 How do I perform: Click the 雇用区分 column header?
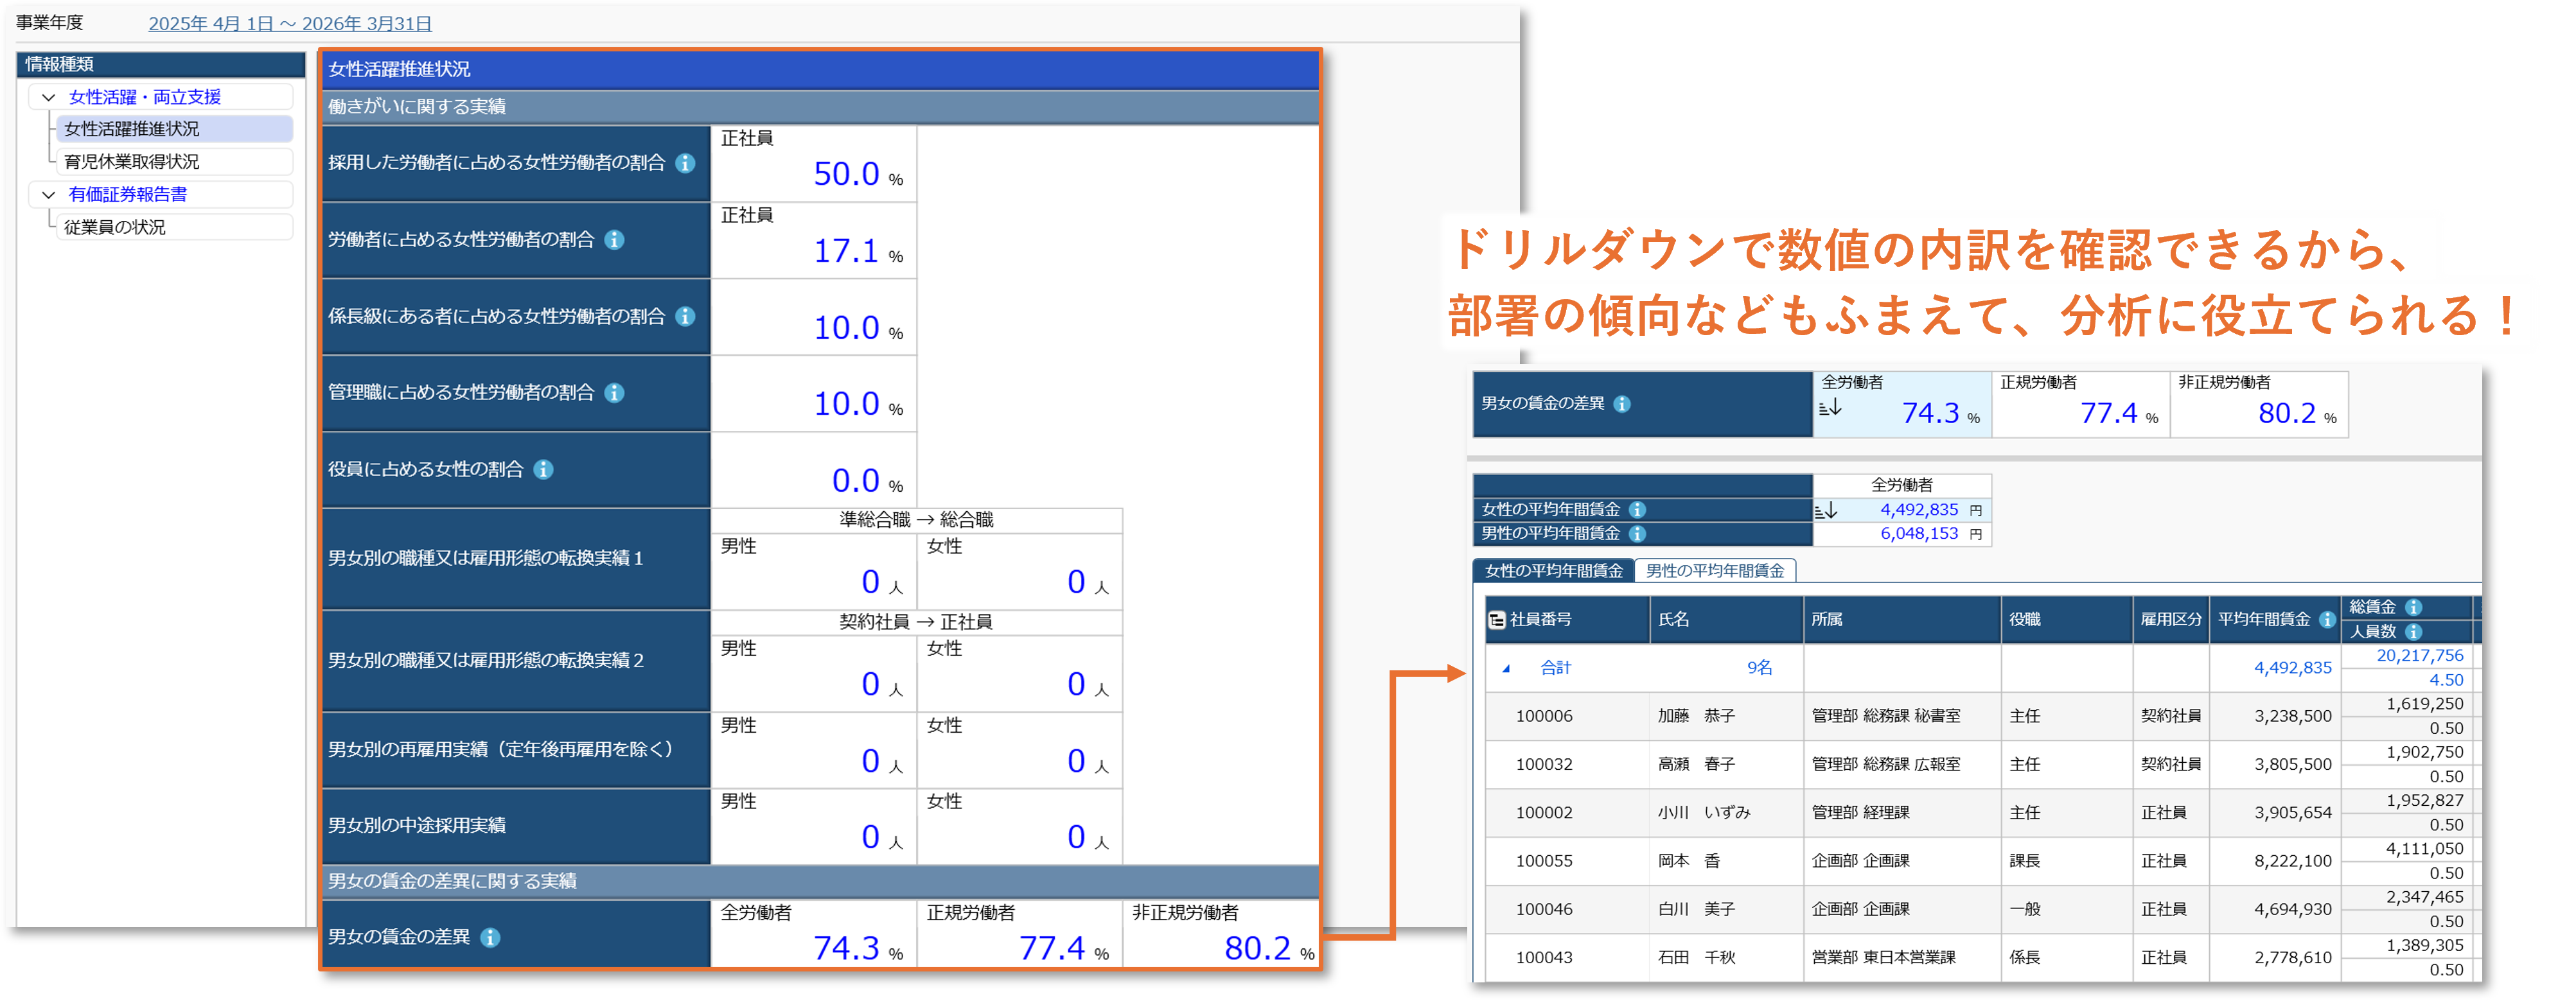tap(2170, 620)
